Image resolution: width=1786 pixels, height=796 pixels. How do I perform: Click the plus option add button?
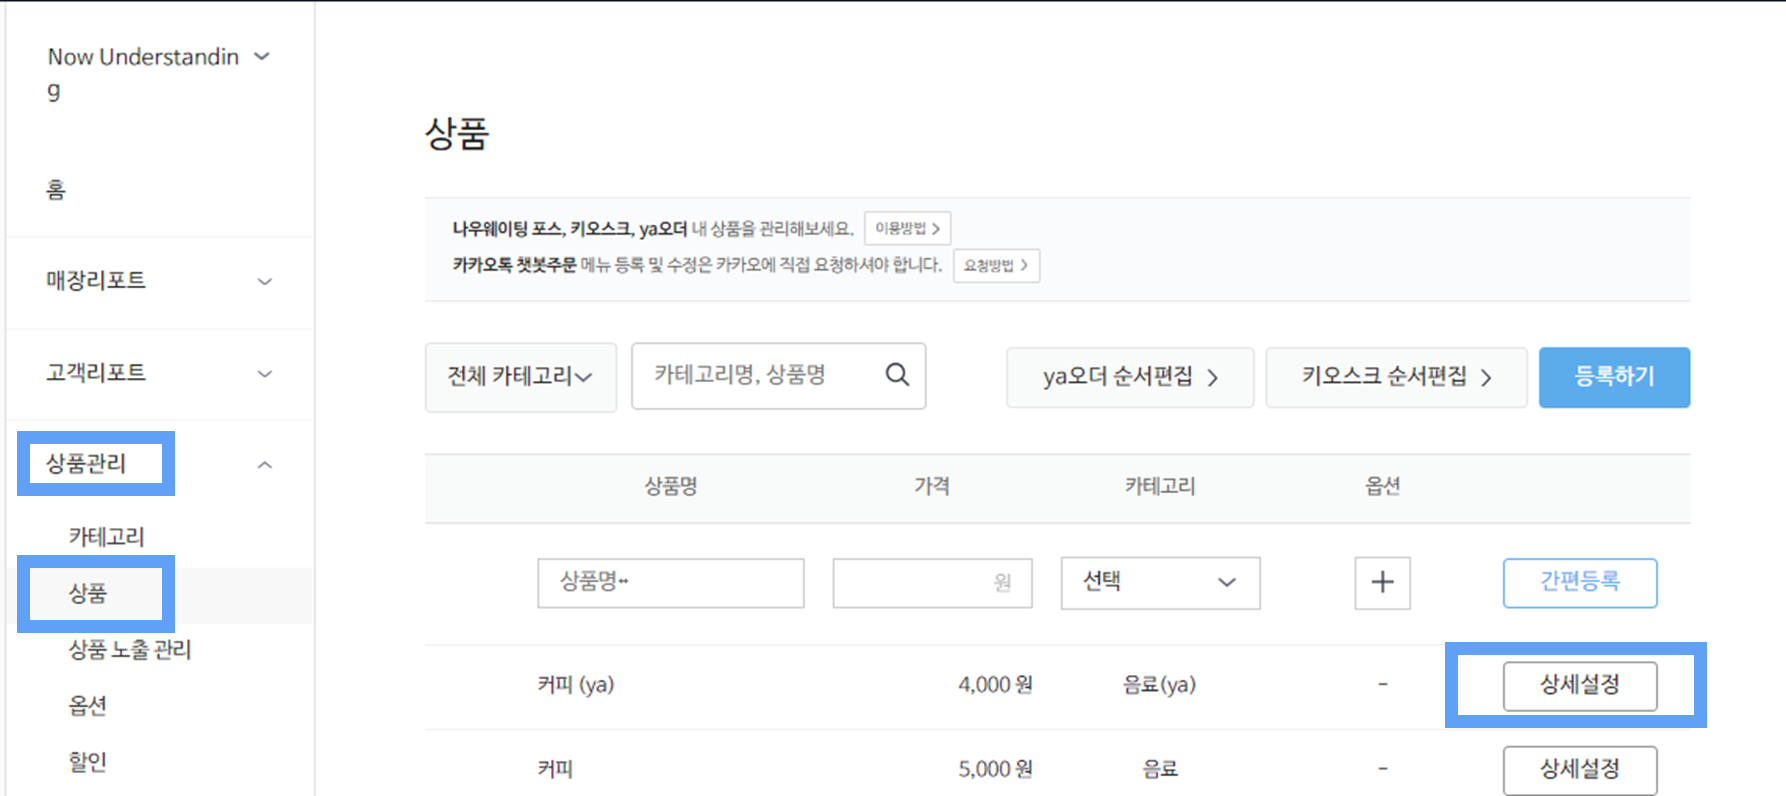coord(1382,583)
